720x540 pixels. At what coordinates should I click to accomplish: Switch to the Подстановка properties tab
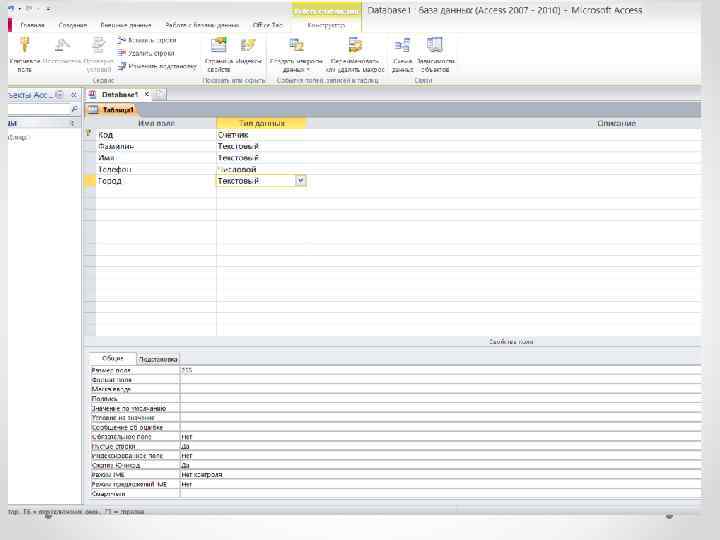tap(158, 359)
